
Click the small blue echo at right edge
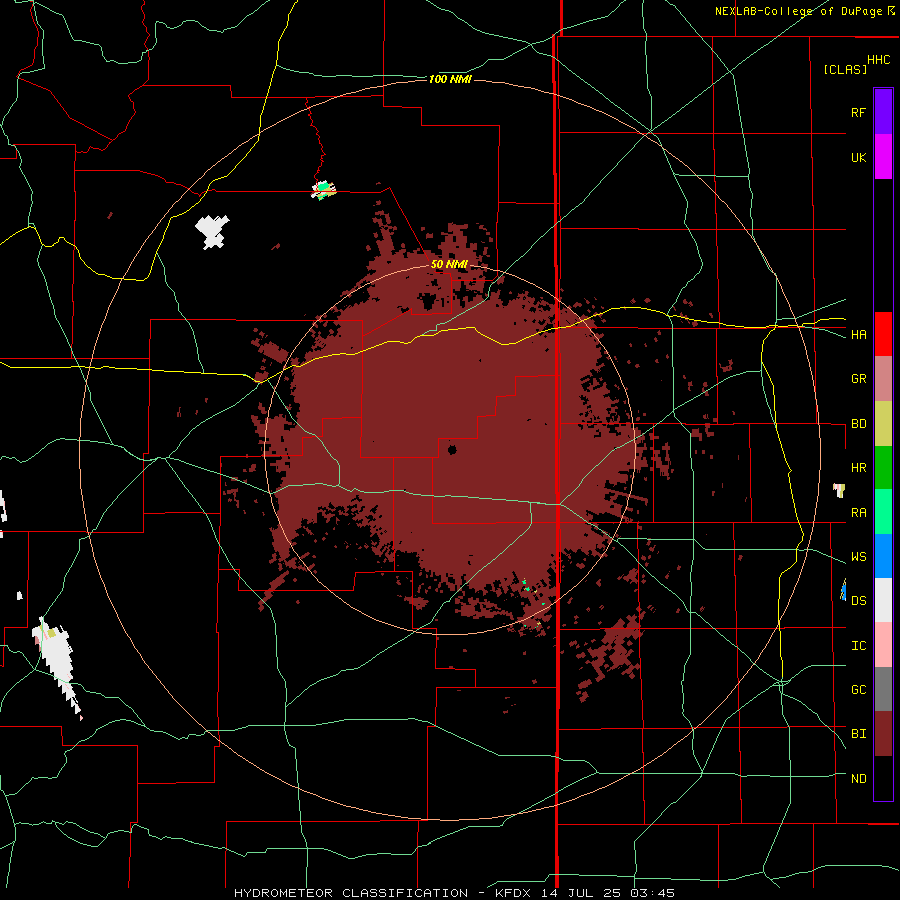click(843, 589)
